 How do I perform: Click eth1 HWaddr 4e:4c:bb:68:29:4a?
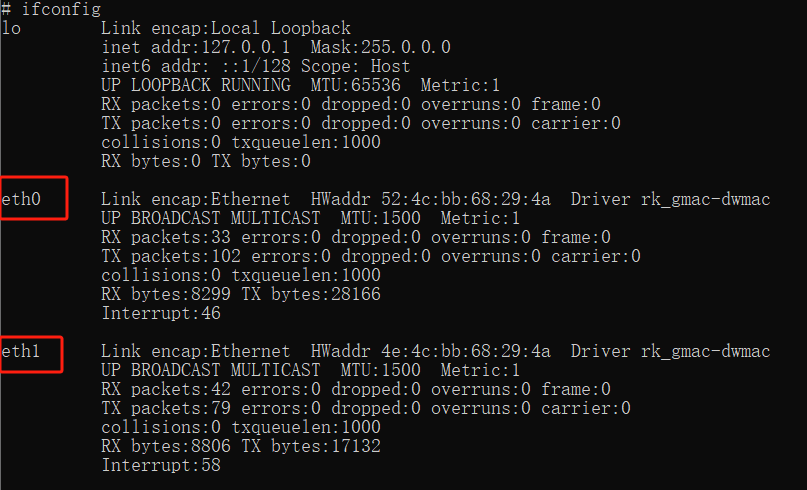[430, 351]
